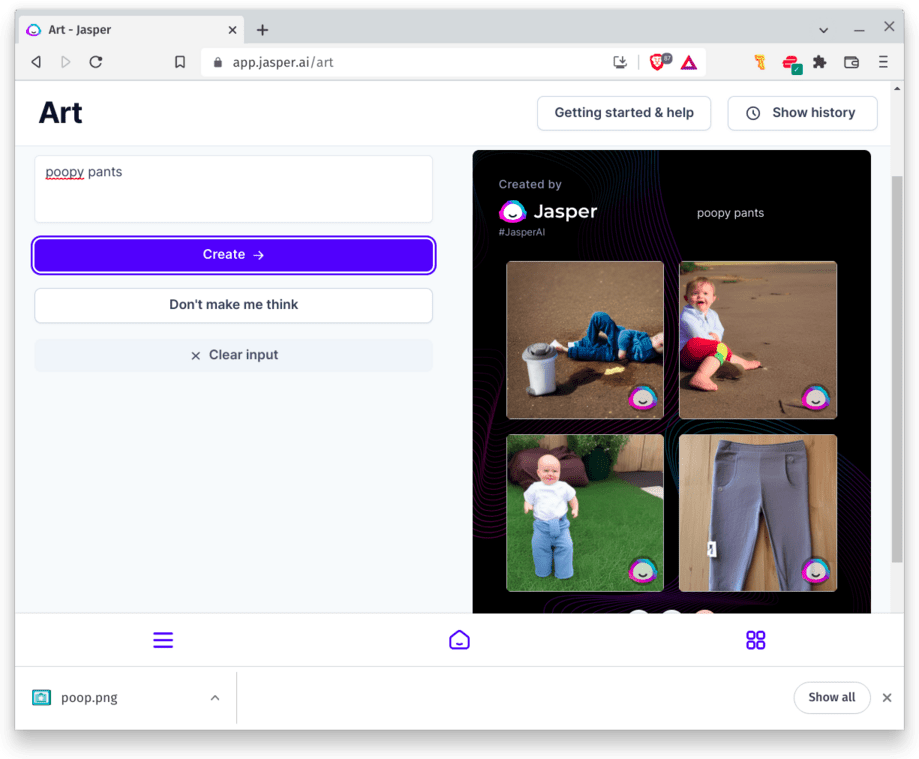919x759 pixels.
Task: Click the Jasper logo in the image card
Action: 548,212
